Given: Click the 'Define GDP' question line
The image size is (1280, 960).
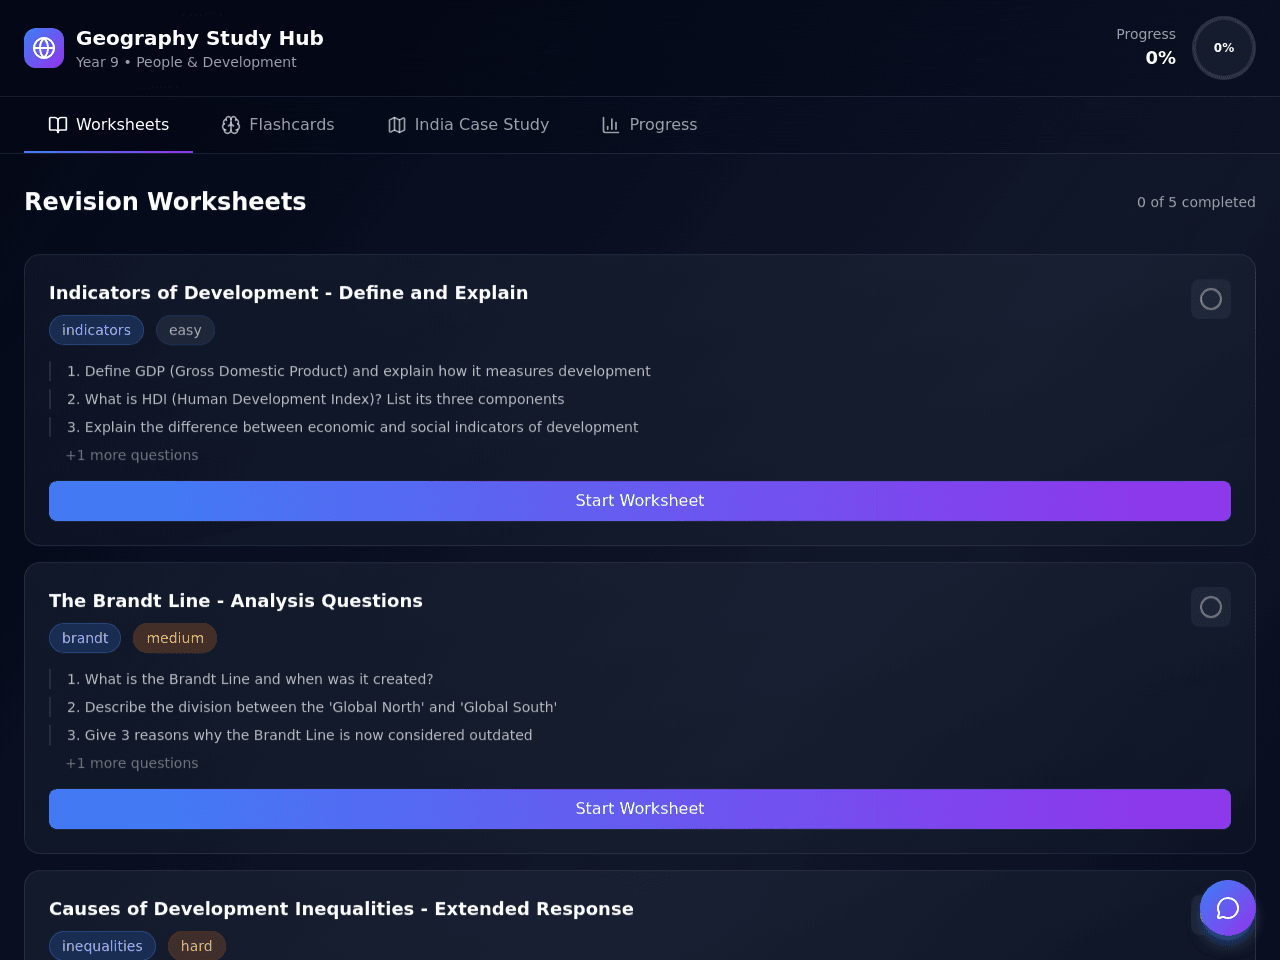Looking at the screenshot, I should 358,371.
